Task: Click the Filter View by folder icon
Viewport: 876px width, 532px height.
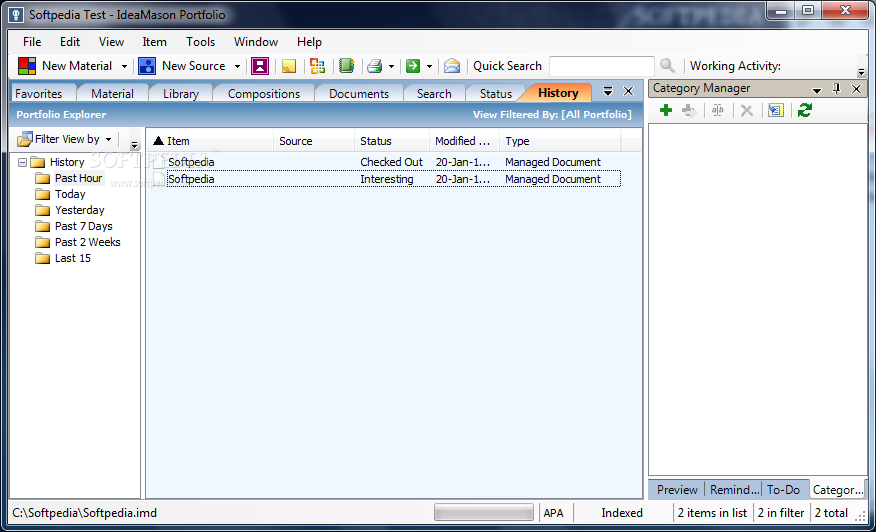Action: point(25,139)
